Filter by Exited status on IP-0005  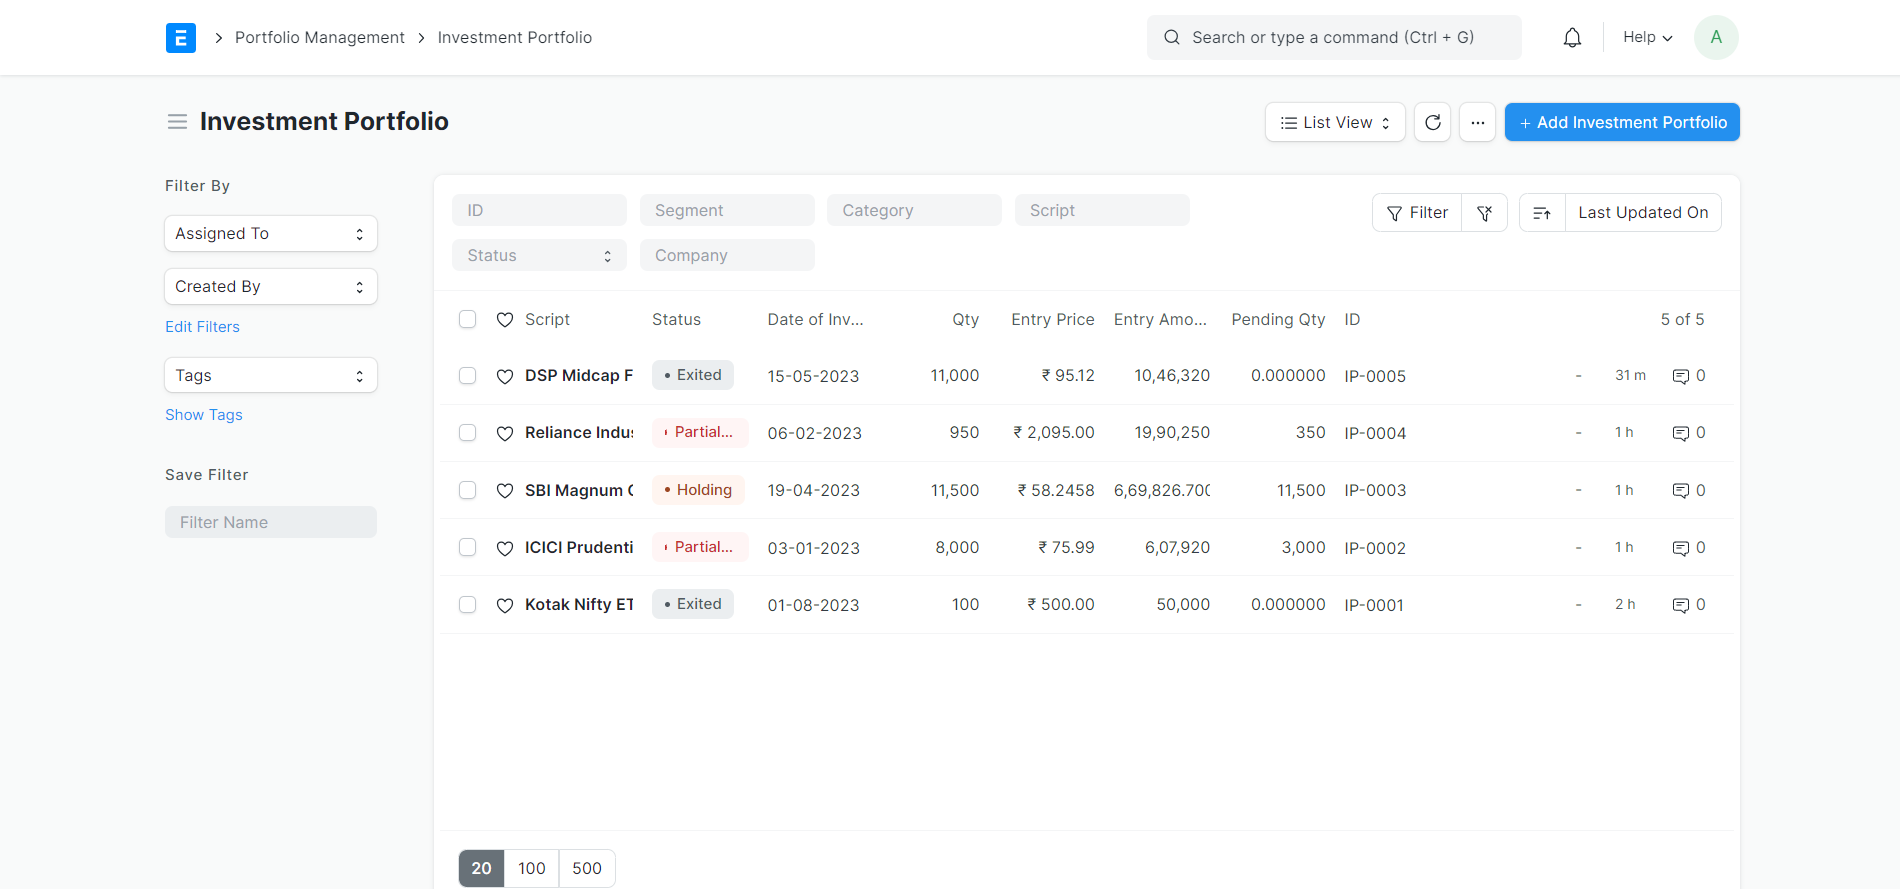click(693, 375)
